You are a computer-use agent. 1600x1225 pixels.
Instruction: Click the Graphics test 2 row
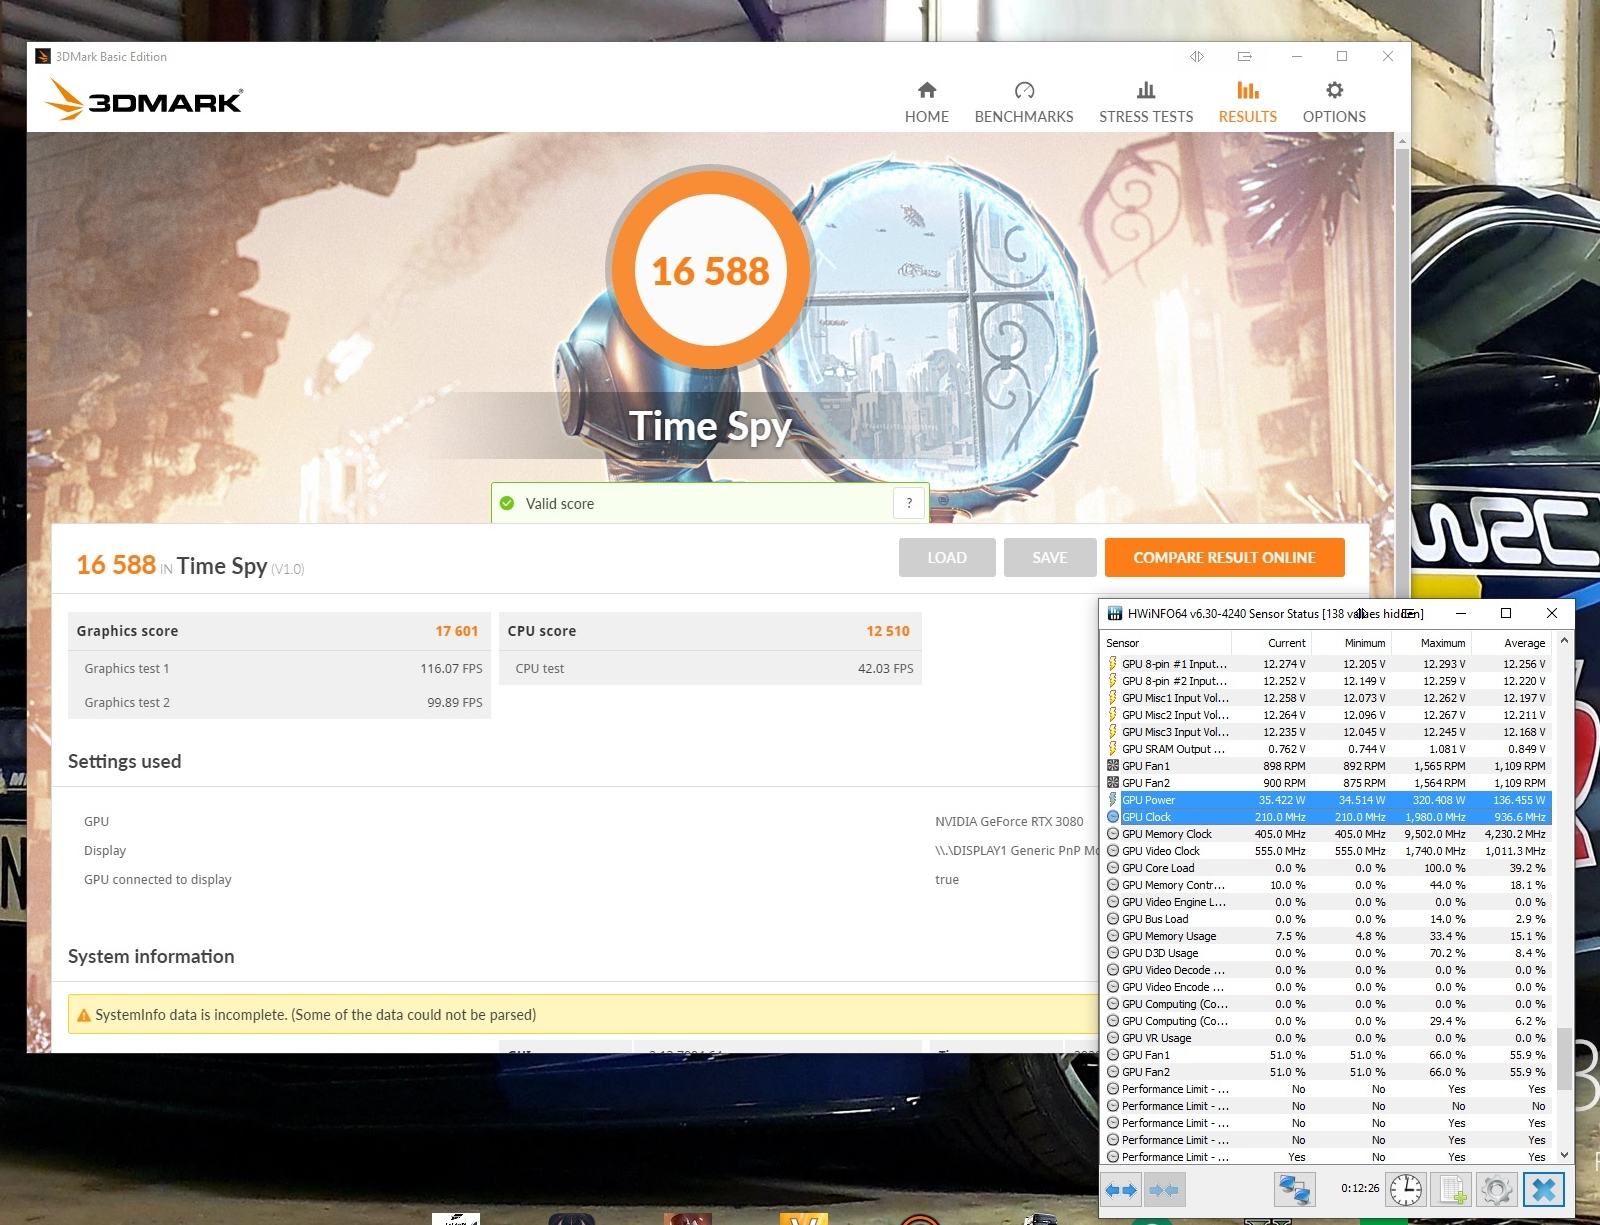click(279, 702)
